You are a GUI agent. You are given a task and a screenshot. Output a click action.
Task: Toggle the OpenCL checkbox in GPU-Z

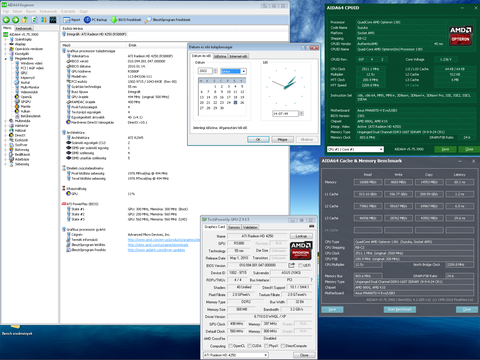230,346
